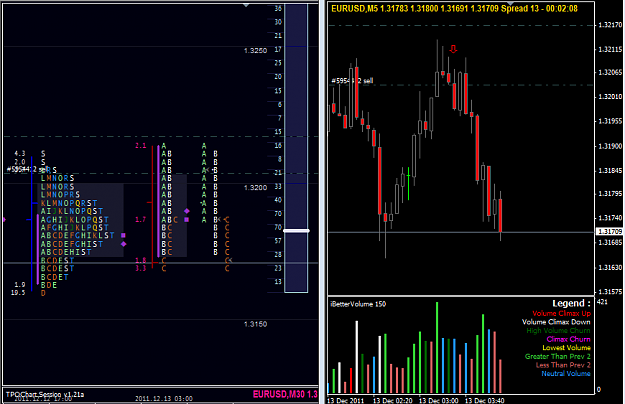Click the 4.3 value beside the TPO profile
This screenshot has height=404, width=625.
coord(20,153)
